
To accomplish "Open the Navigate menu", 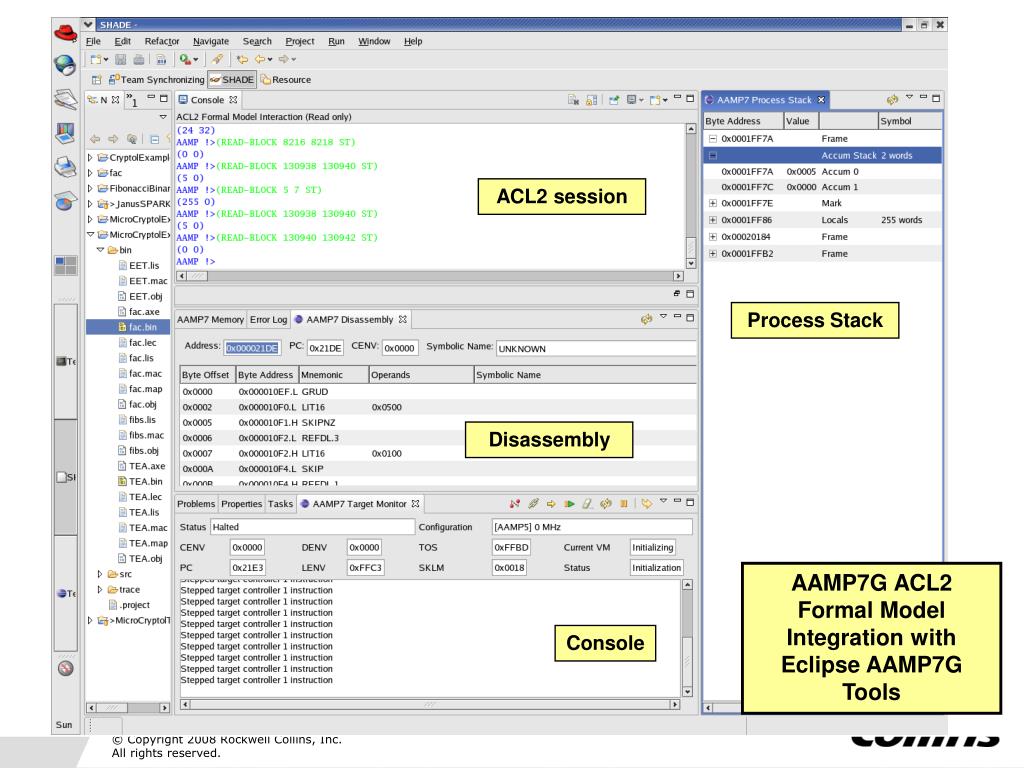I will pos(211,41).
